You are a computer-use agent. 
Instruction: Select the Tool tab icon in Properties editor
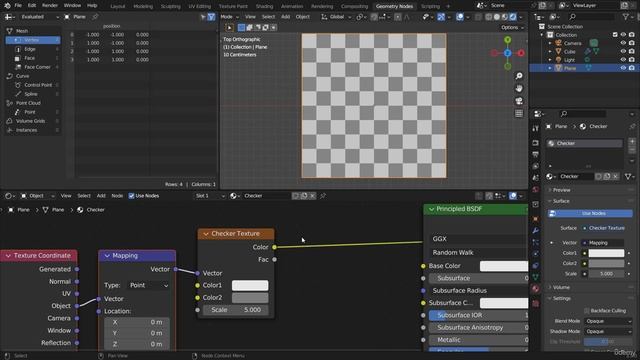click(536, 129)
